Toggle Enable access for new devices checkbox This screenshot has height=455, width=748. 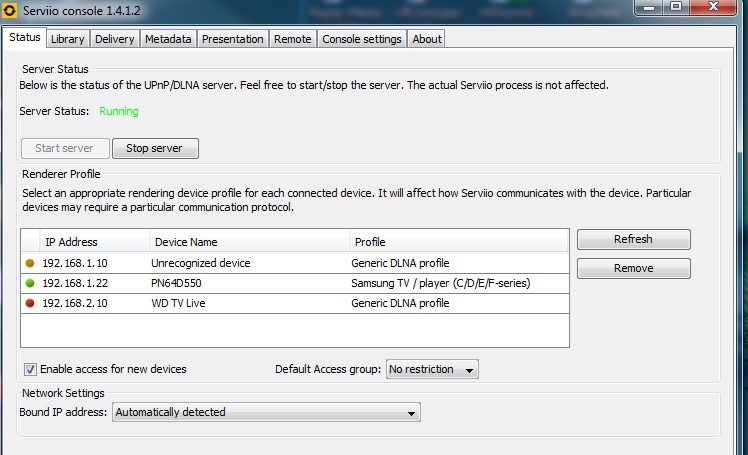click(30, 369)
